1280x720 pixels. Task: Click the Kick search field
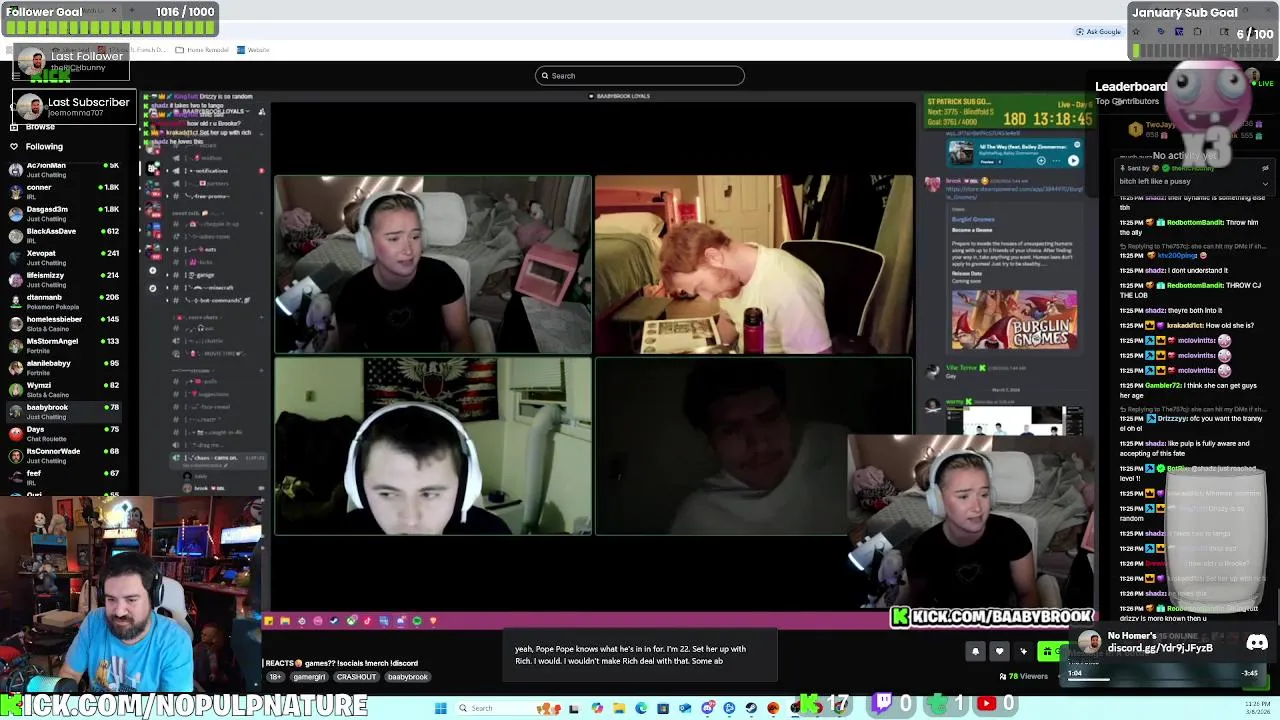[x=640, y=75]
